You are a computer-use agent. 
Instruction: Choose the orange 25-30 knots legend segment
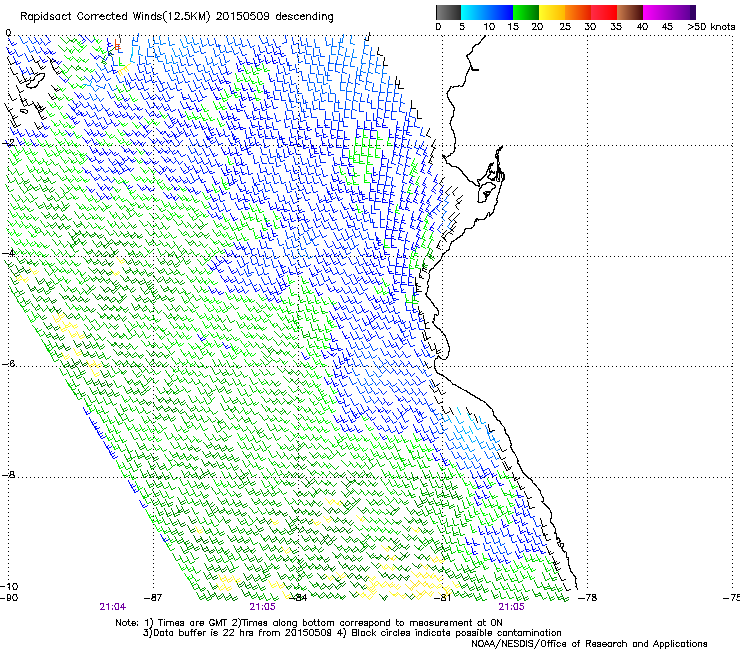pos(578,12)
